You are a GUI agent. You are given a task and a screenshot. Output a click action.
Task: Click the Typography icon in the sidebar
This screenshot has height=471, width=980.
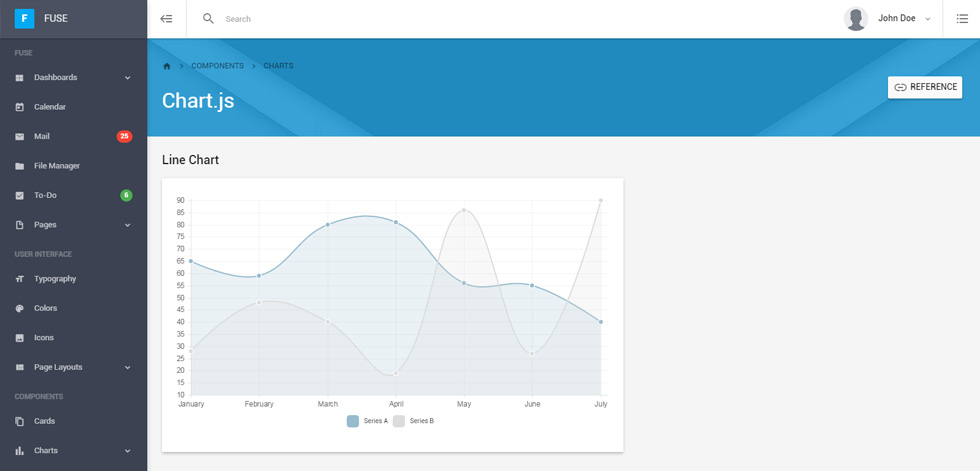19,279
